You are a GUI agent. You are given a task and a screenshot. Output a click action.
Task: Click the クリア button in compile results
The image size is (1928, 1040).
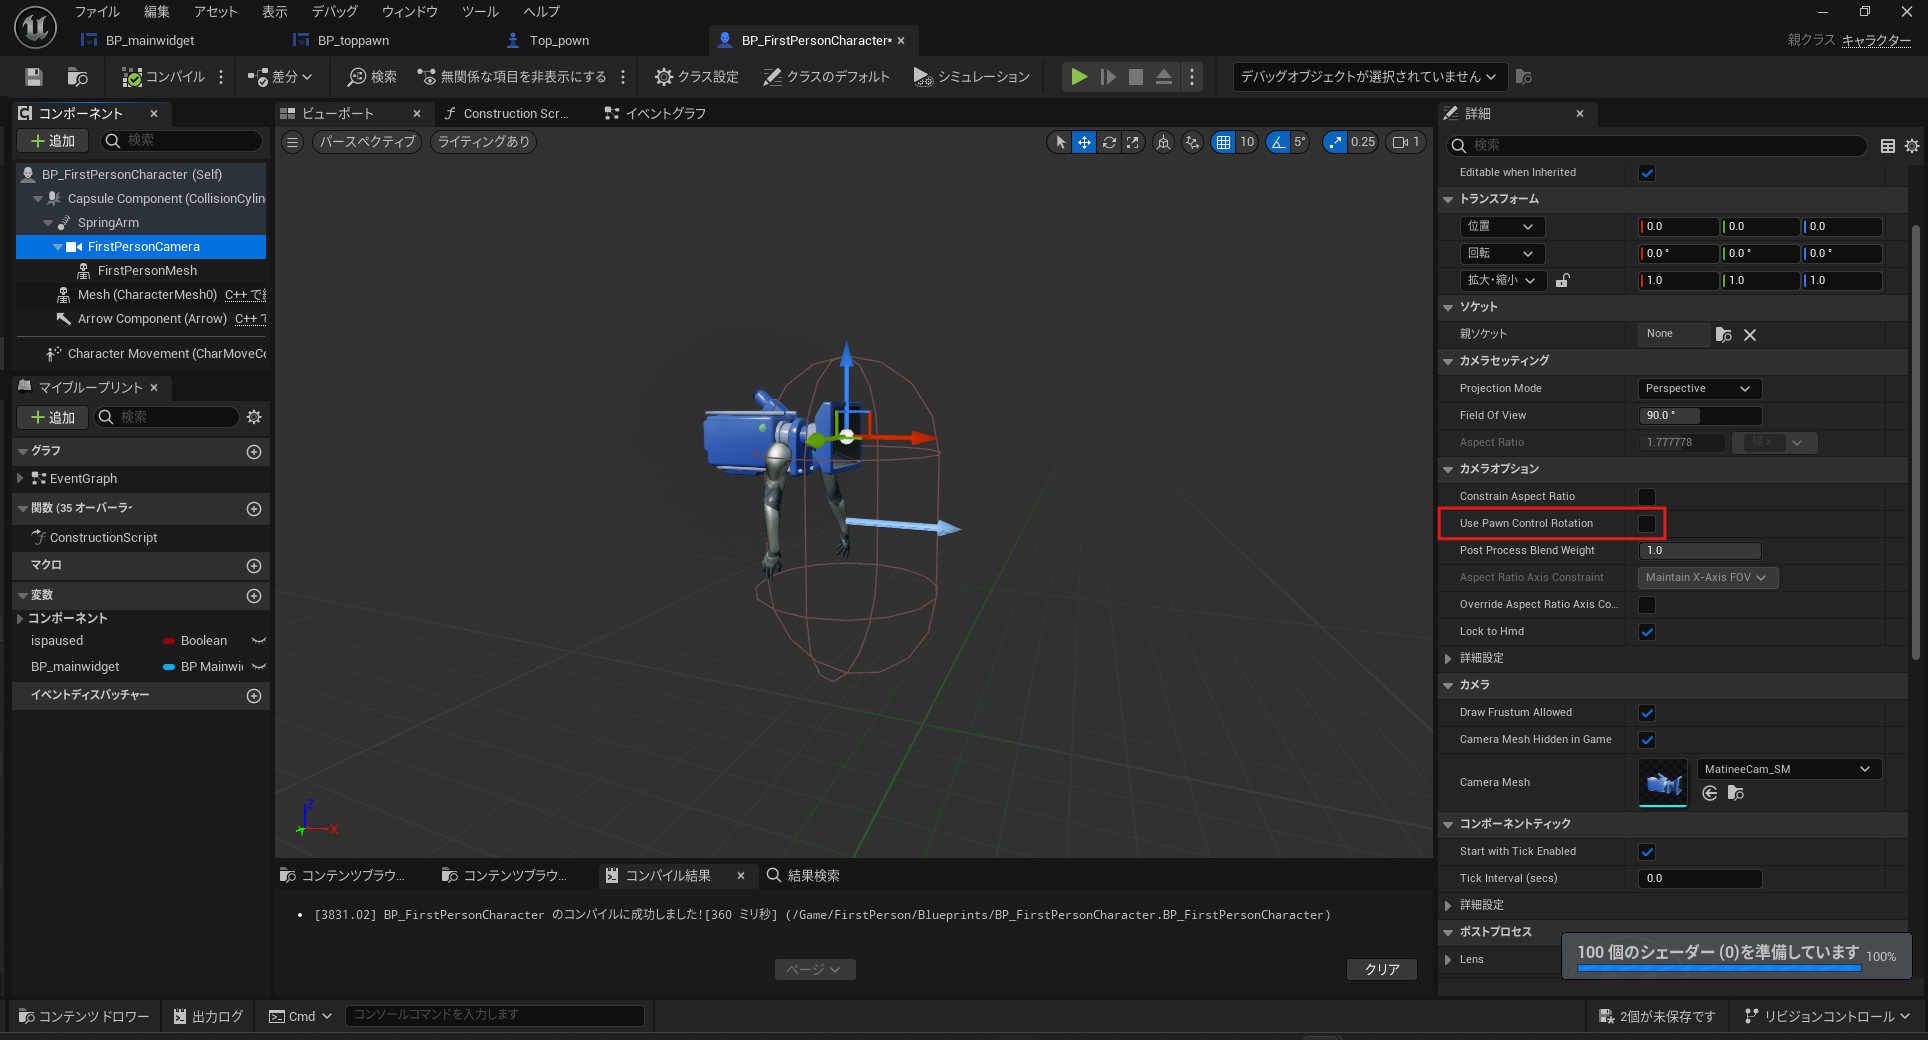click(x=1382, y=969)
